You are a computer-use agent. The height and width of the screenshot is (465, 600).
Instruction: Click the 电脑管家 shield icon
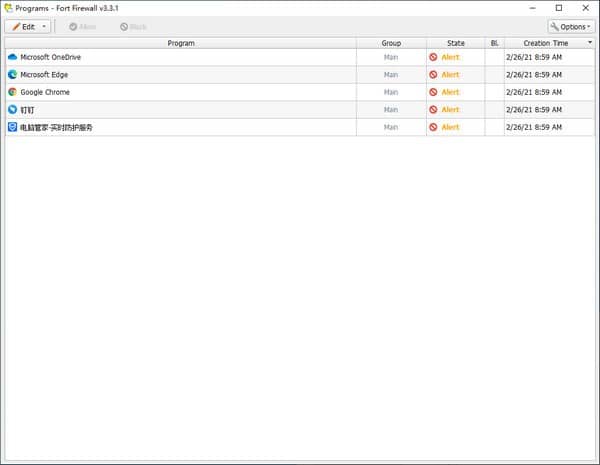[x=13, y=127]
